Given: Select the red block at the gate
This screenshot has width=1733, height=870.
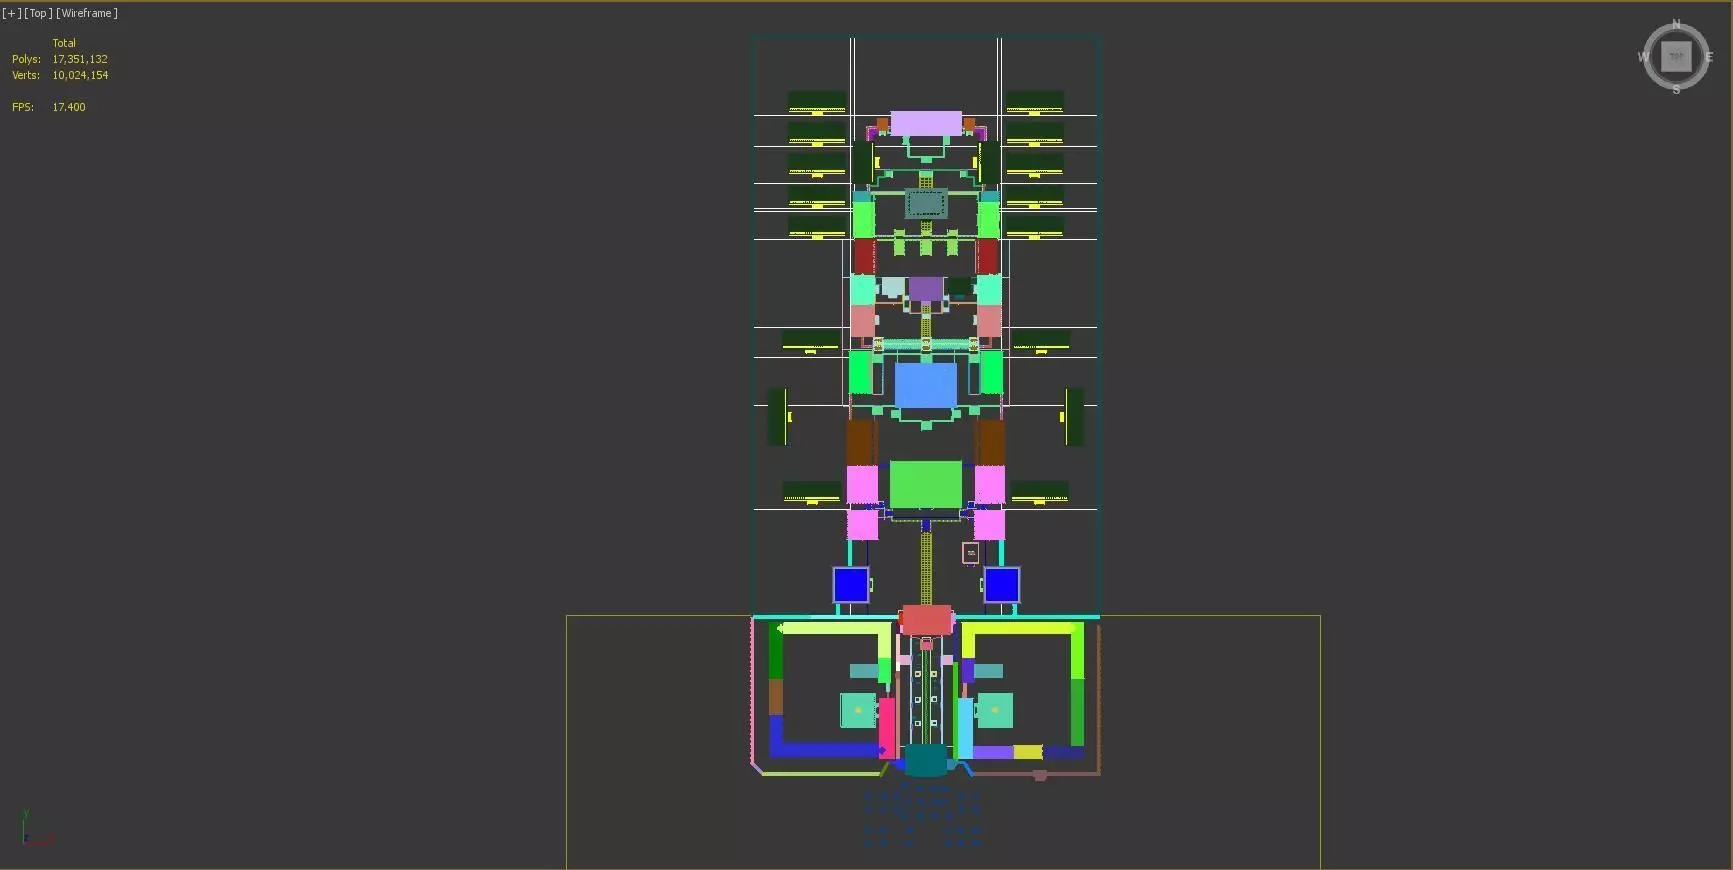Looking at the screenshot, I should [926, 620].
